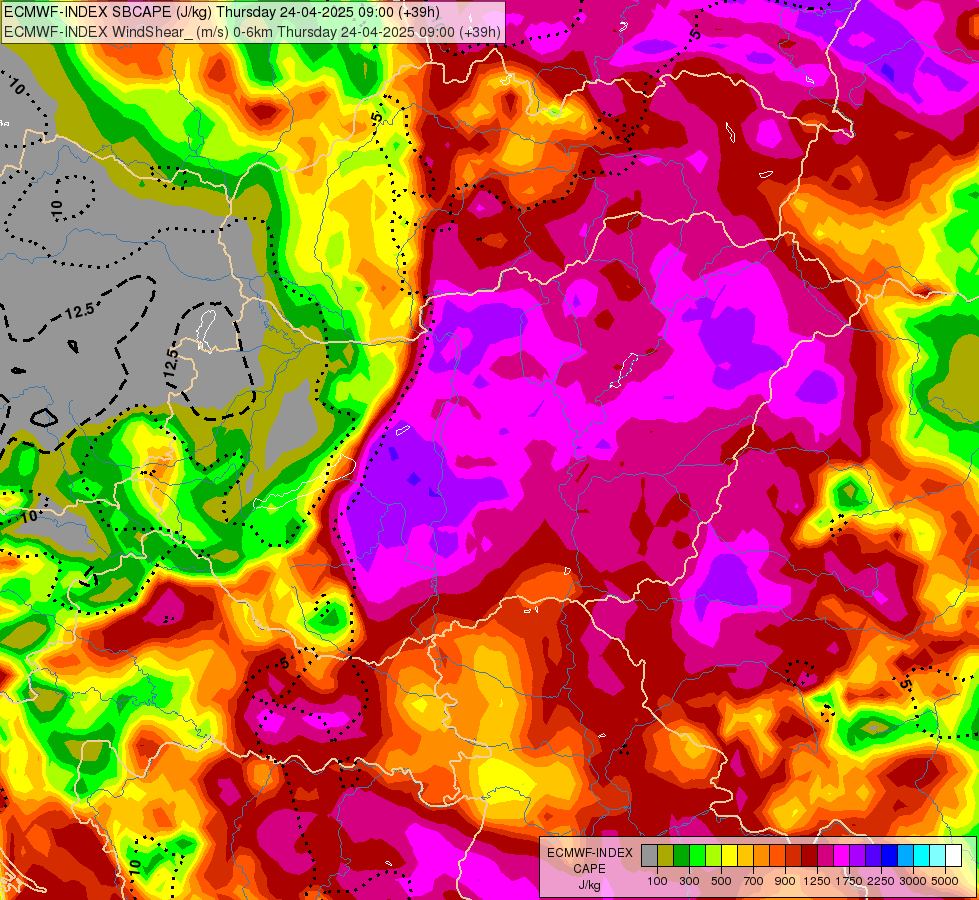Click the CAPE label in the legend box
Viewport: 979px width, 900px height.
[x=589, y=869]
